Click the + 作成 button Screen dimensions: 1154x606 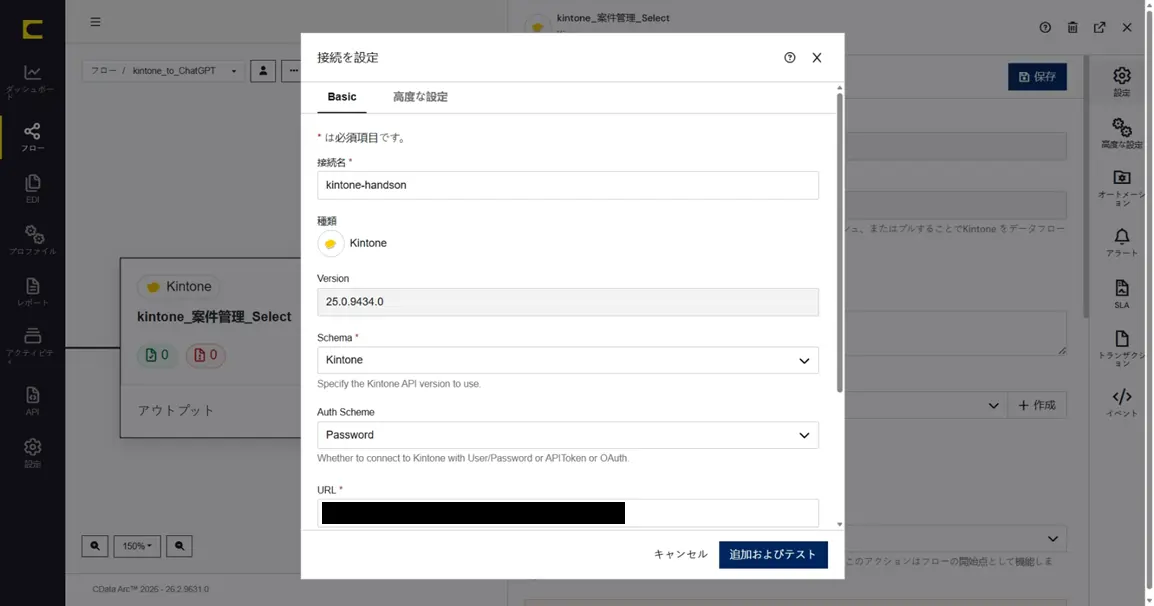point(1036,405)
